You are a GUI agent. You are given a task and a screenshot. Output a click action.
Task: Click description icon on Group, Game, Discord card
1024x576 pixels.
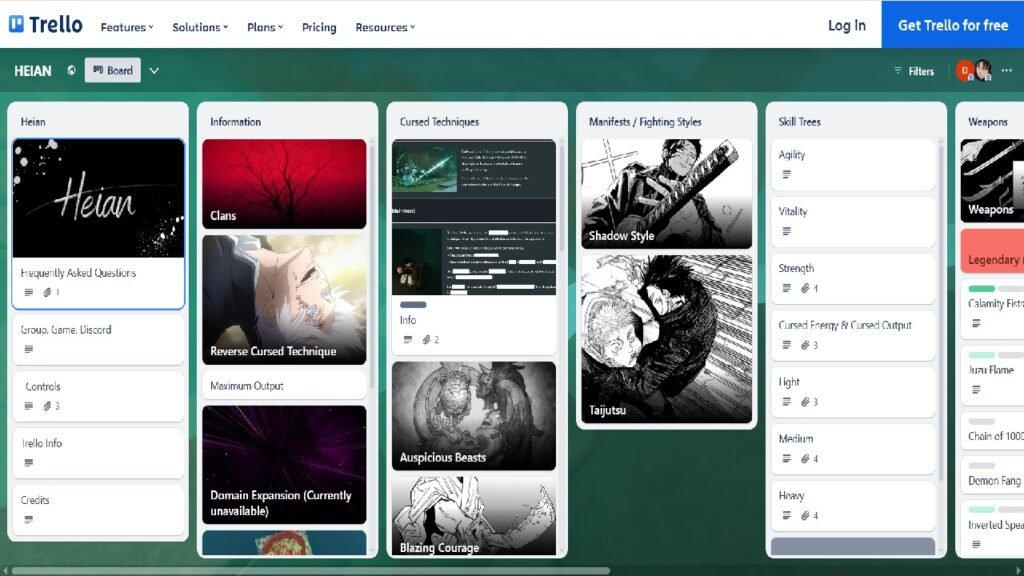click(29, 349)
